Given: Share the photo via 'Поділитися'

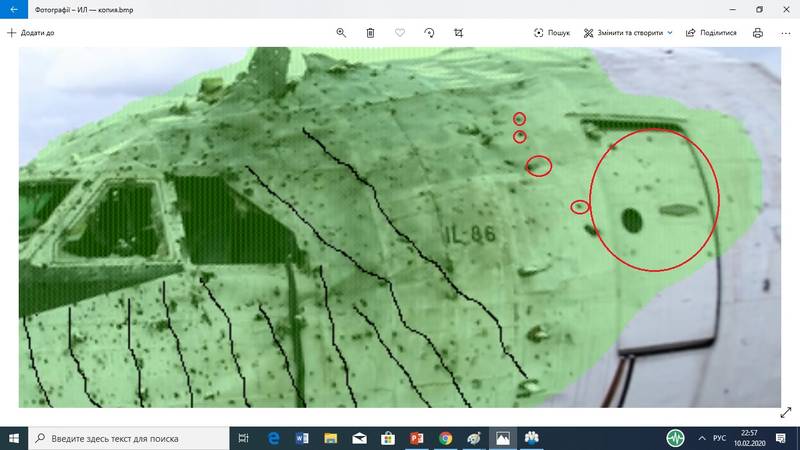Looking at the screenshot, I should [x=711, y=33].
